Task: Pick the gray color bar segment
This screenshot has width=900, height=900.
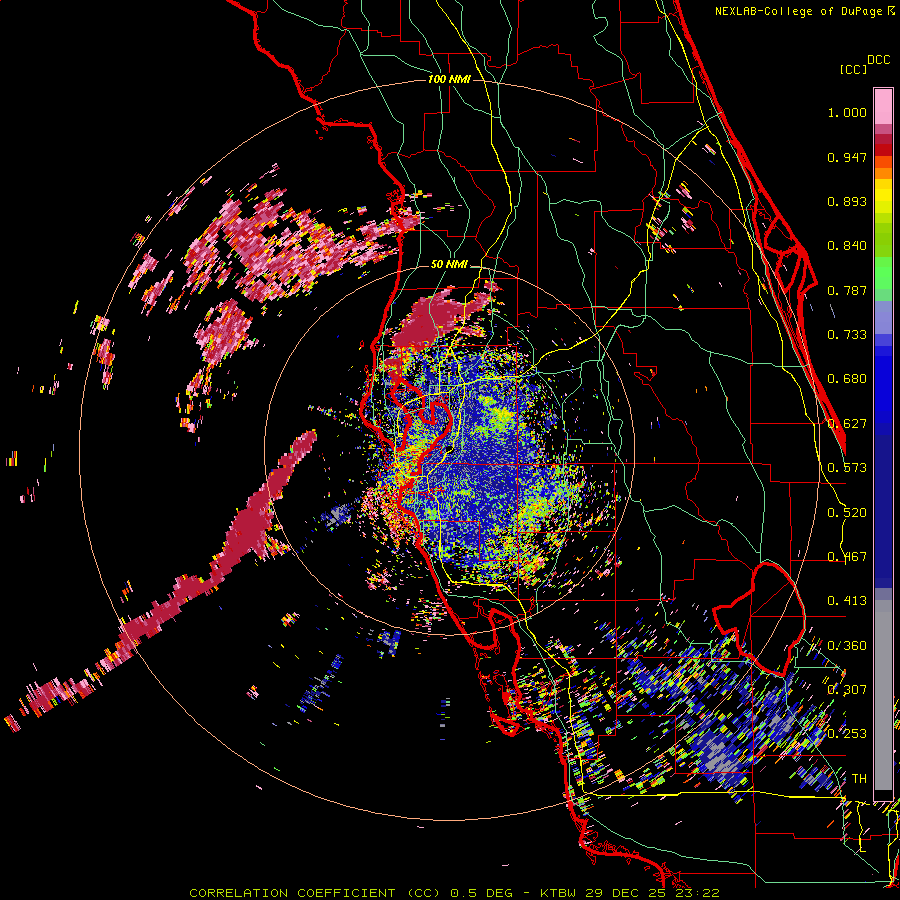Action: pos(883,695)
